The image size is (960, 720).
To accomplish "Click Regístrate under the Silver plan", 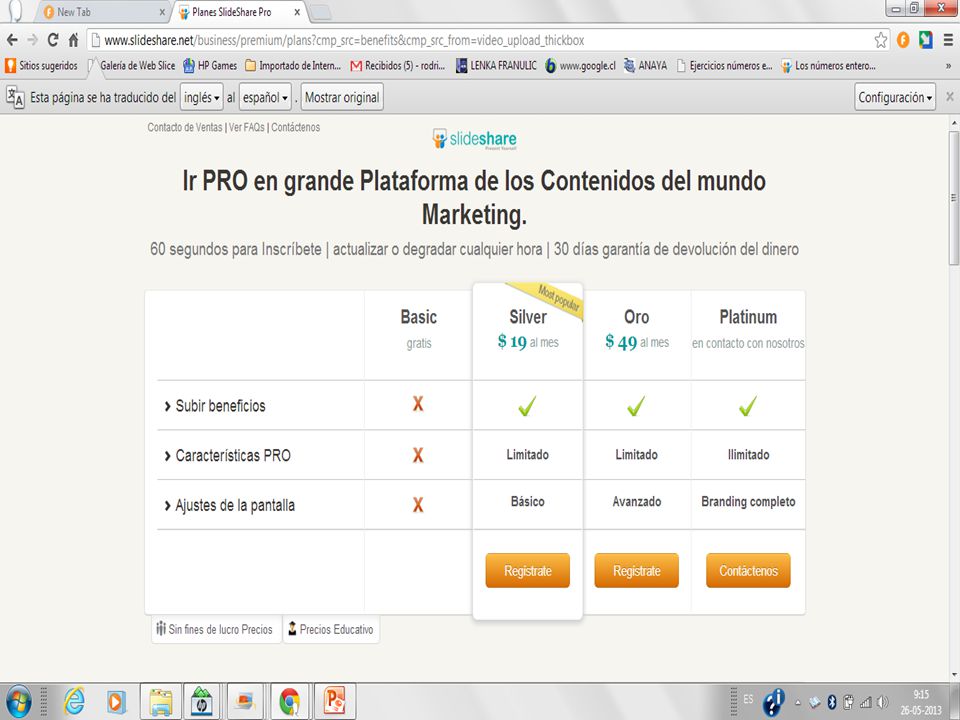I will pos(528,571).
